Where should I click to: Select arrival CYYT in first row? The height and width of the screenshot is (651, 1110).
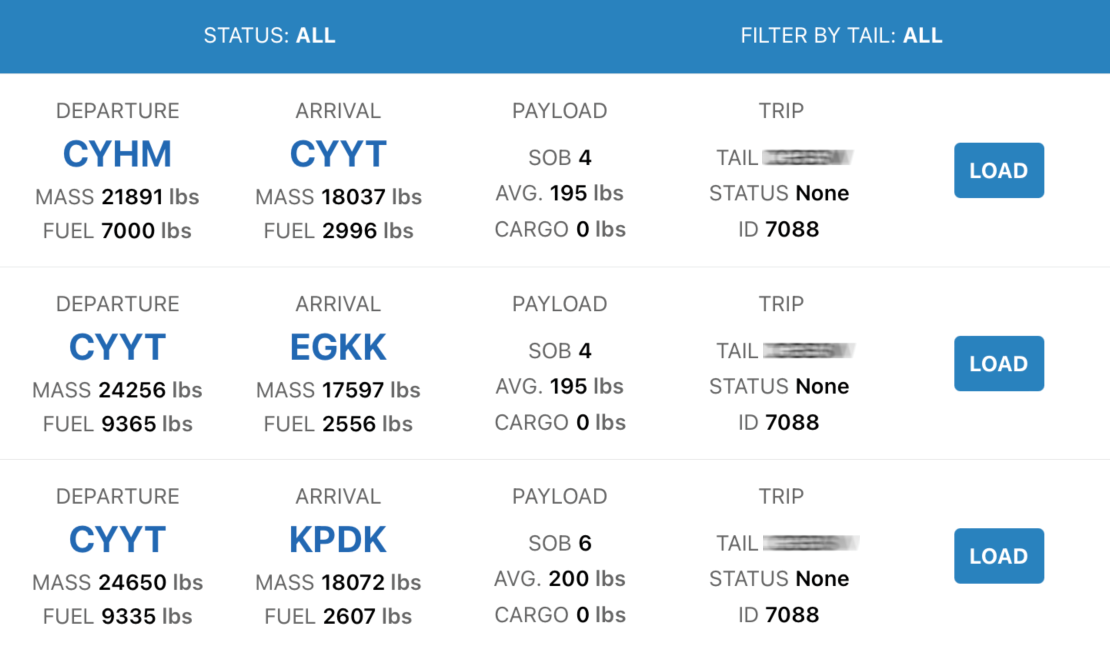point(338,154)
